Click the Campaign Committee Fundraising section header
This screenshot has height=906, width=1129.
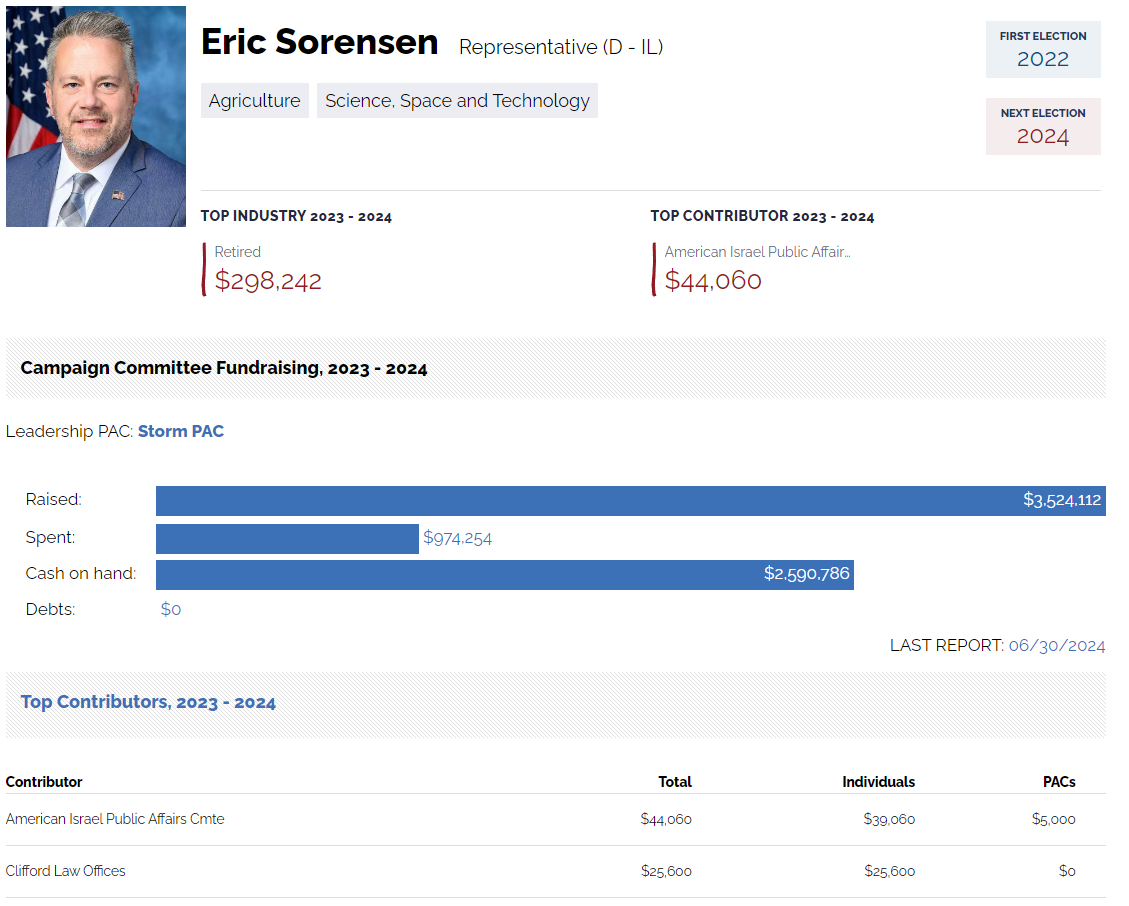224,368
